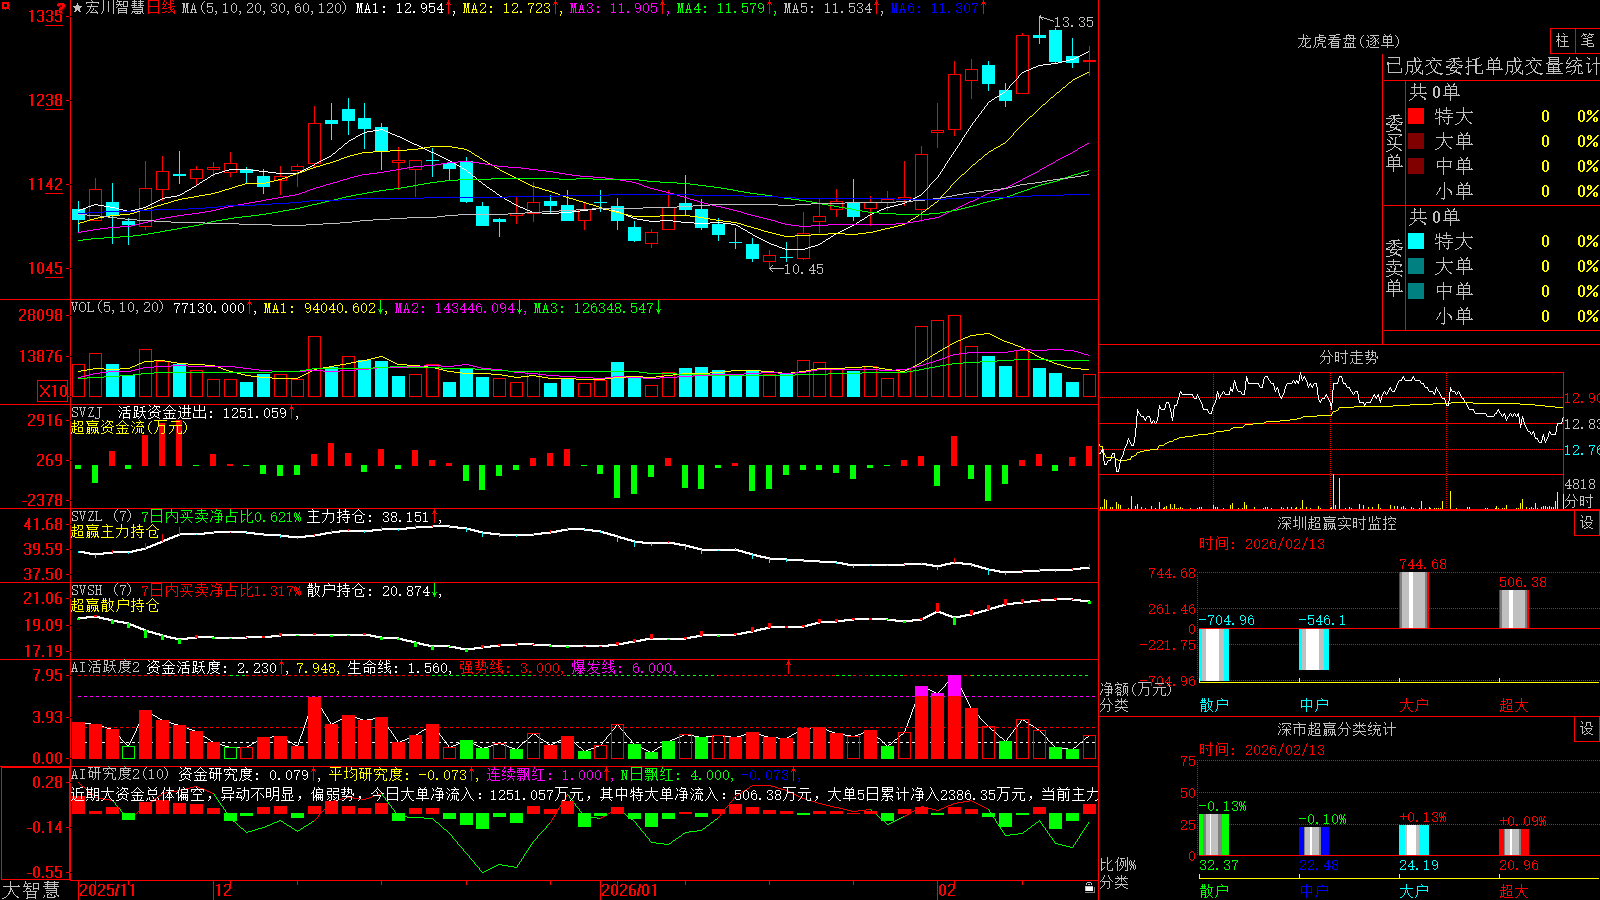Open the SVSH (7) indicator label

tap(101, 591)
